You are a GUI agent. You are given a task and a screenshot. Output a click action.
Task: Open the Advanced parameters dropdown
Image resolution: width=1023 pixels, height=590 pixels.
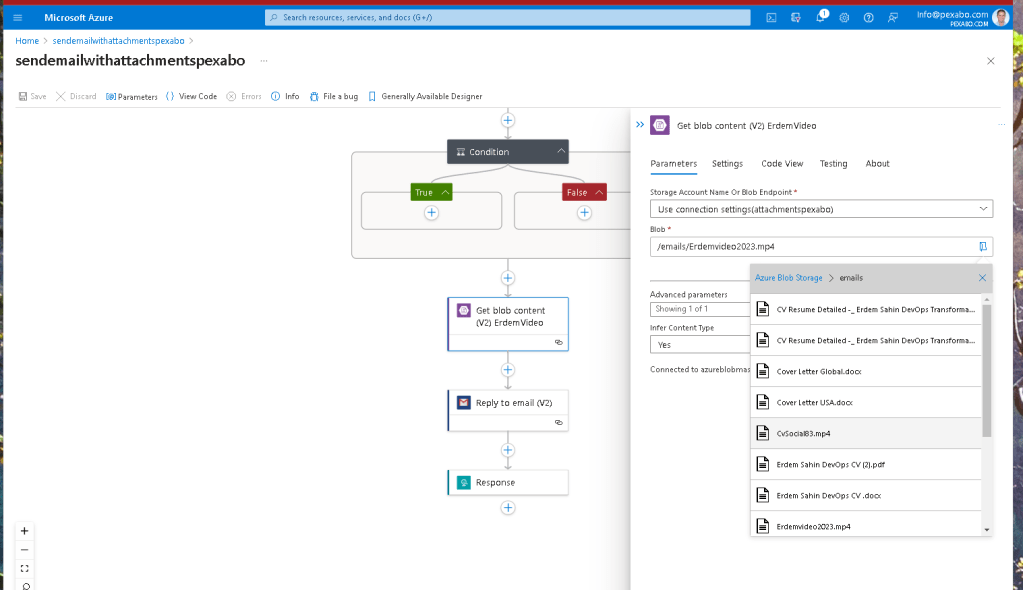700,309
